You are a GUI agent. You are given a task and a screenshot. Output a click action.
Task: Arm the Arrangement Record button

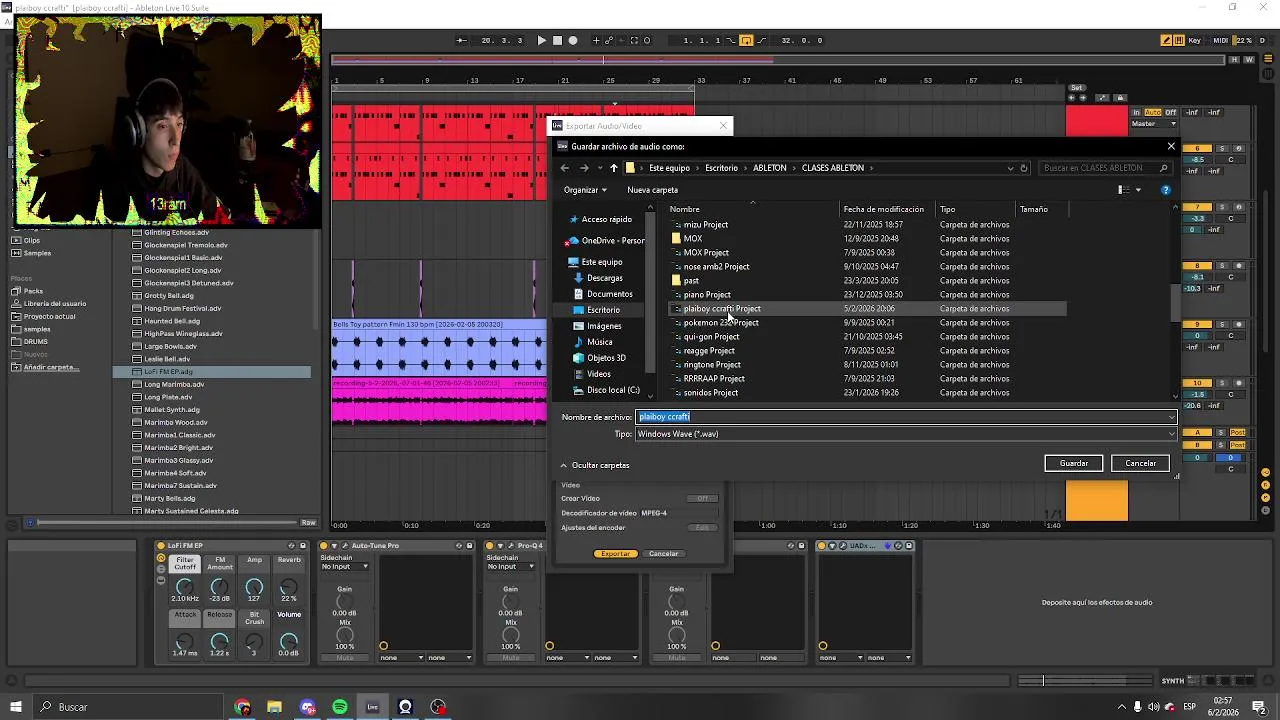[x=573, y=41]
